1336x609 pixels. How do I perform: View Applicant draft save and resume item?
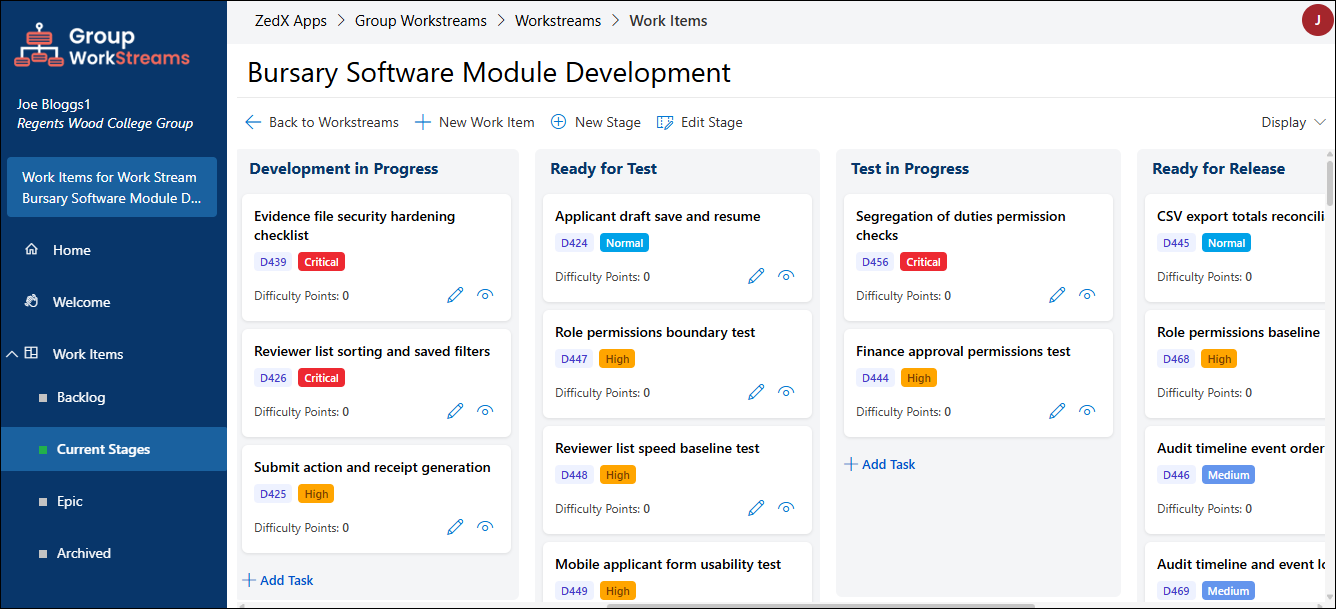point(787,276)
